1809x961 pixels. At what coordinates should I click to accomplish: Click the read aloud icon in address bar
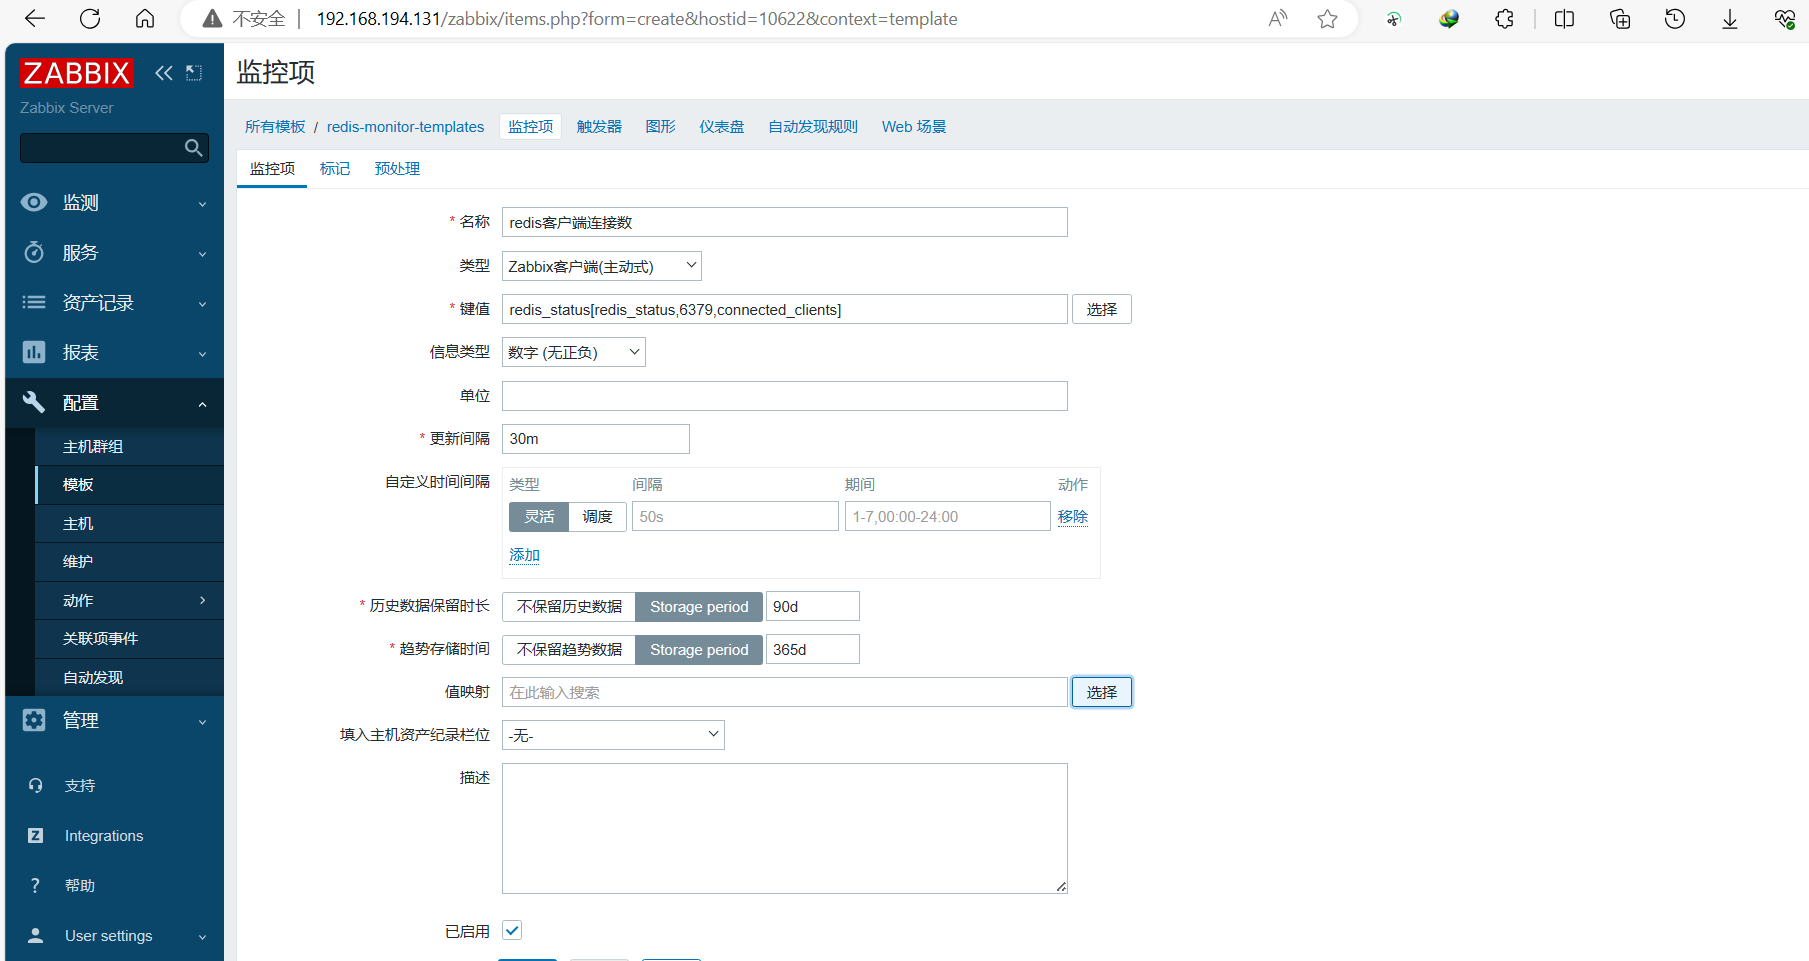[1278, 19]
